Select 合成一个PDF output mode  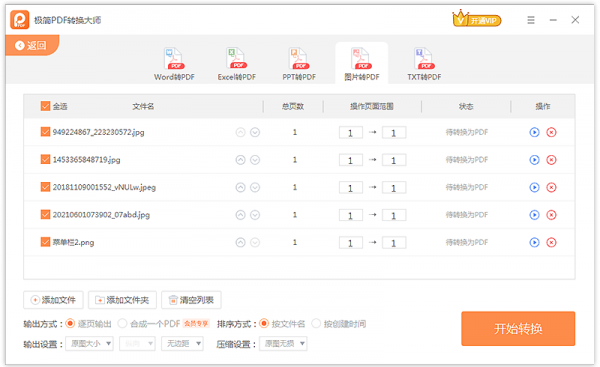click(122, 324)
